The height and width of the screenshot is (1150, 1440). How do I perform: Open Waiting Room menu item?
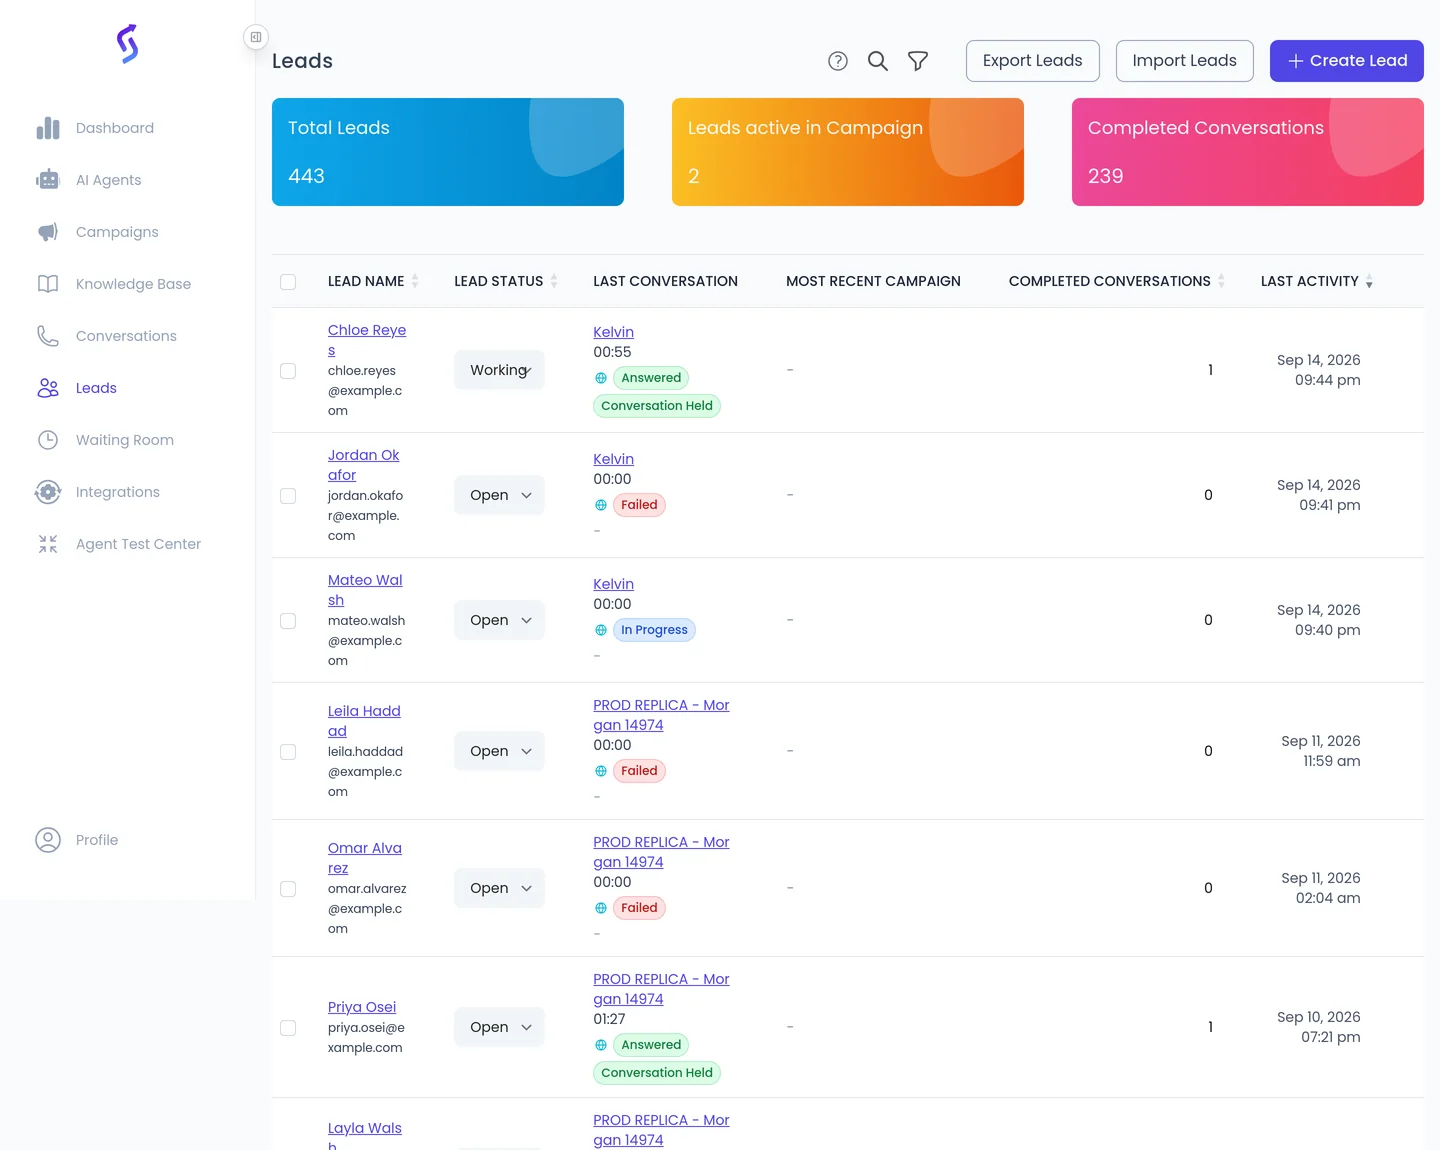pos(125,440)
